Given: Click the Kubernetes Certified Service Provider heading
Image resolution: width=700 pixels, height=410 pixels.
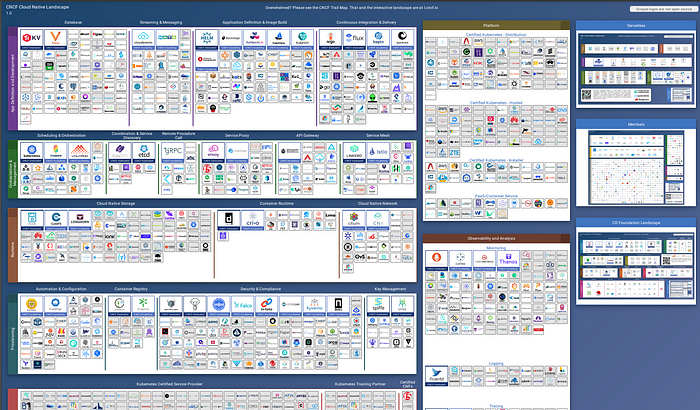Looking at the screenshot, I should point(169,384).
